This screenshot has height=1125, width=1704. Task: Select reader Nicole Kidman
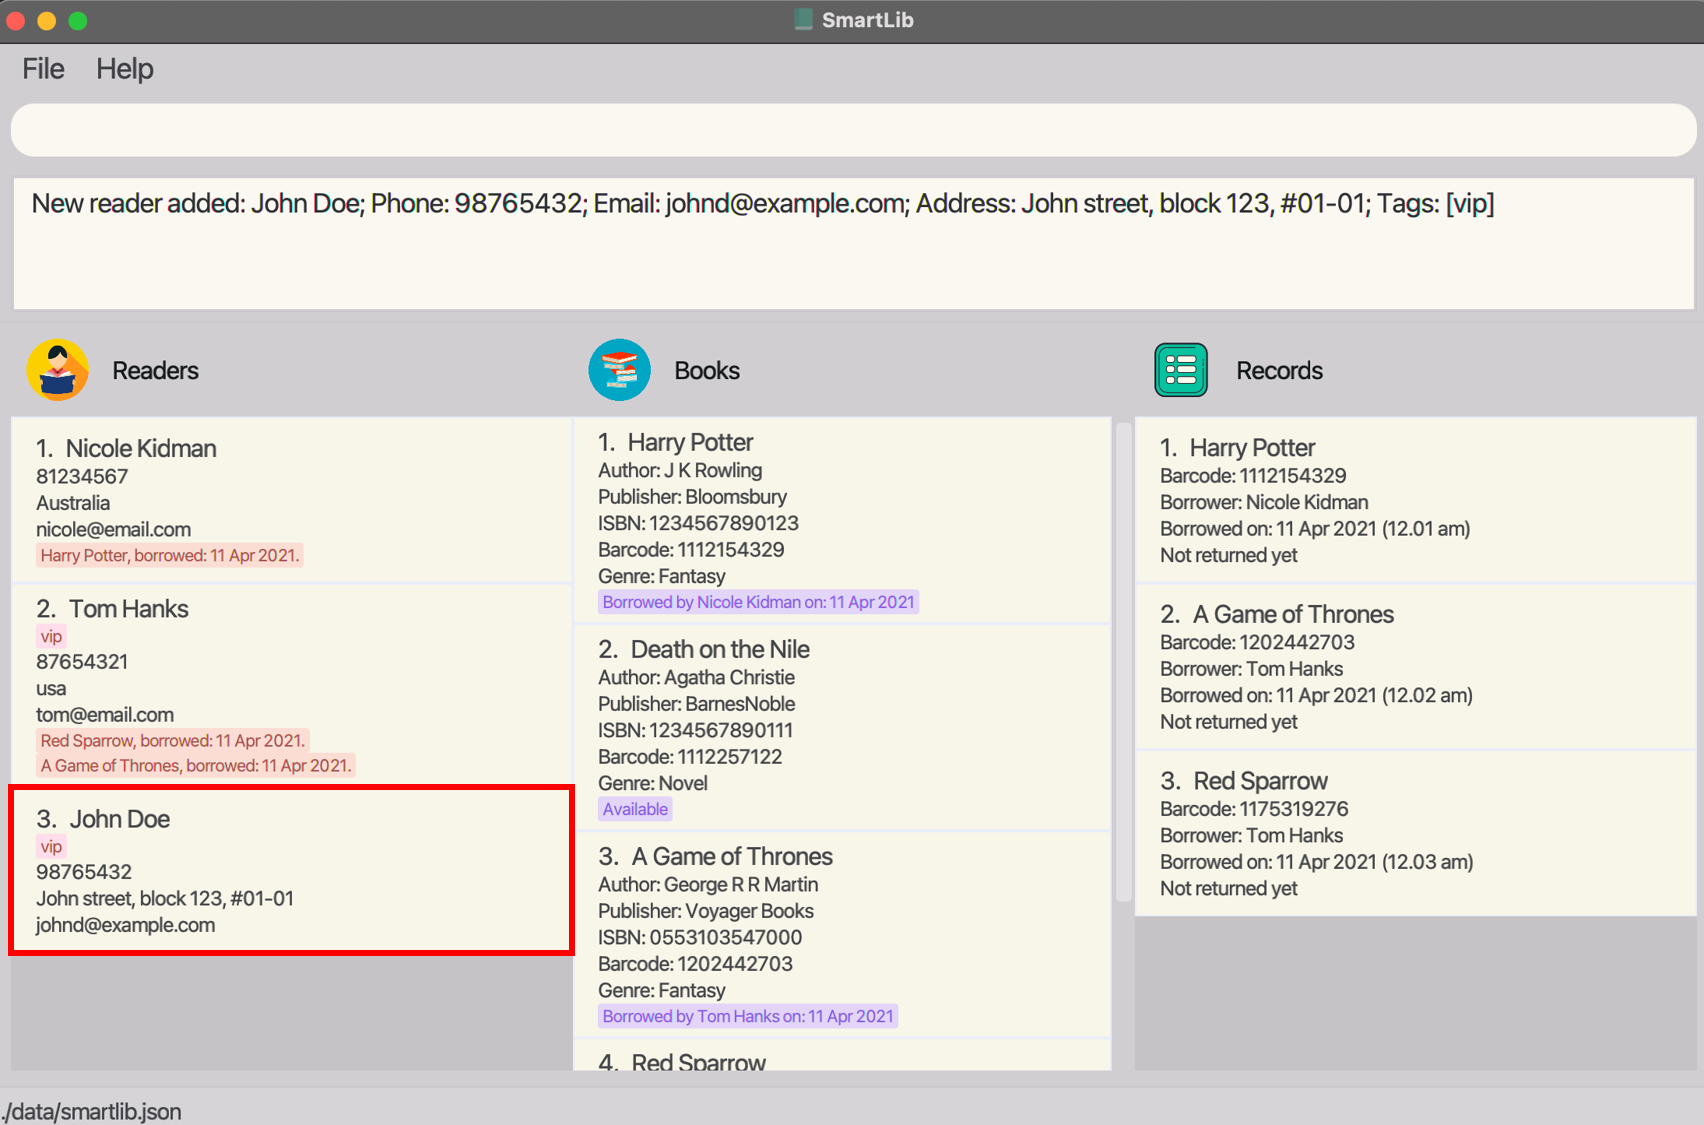click(291, 500)
